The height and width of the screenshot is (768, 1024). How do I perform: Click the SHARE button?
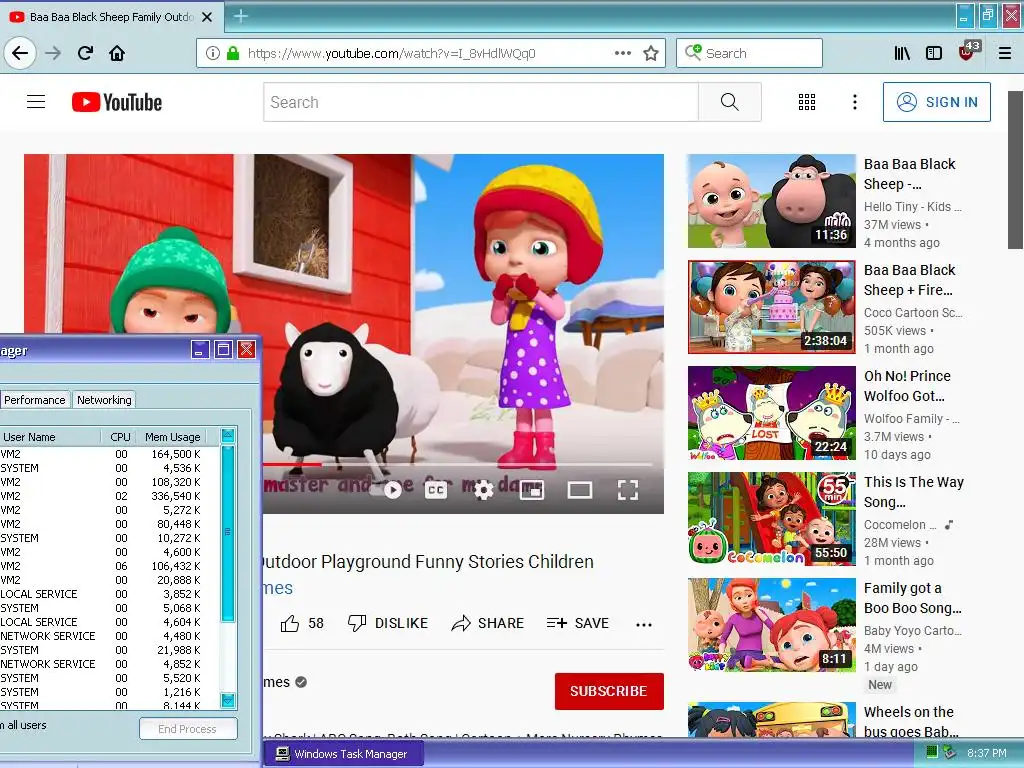487,624
